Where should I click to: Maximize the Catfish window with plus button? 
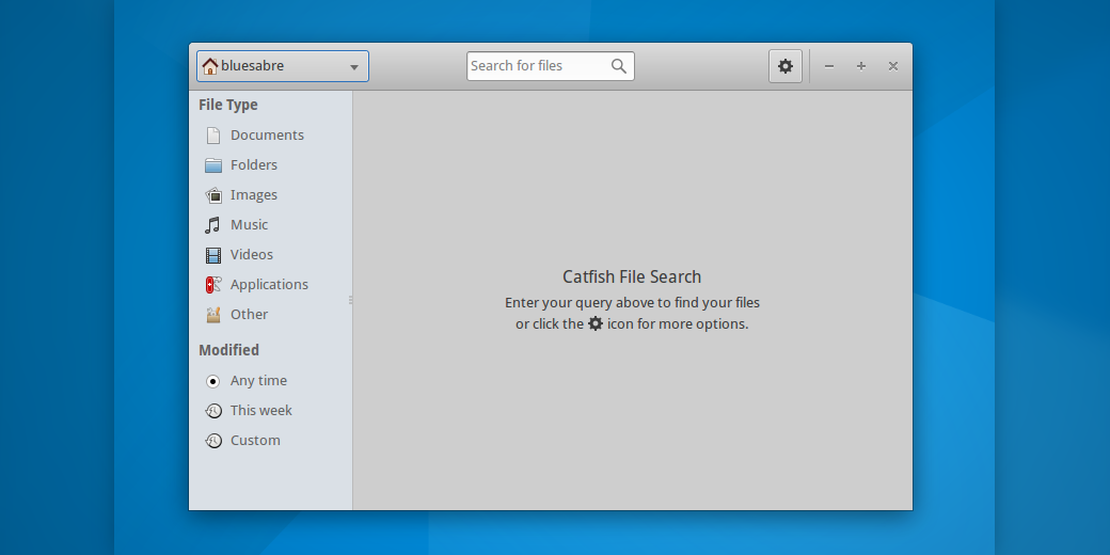[x=861, y=66]
